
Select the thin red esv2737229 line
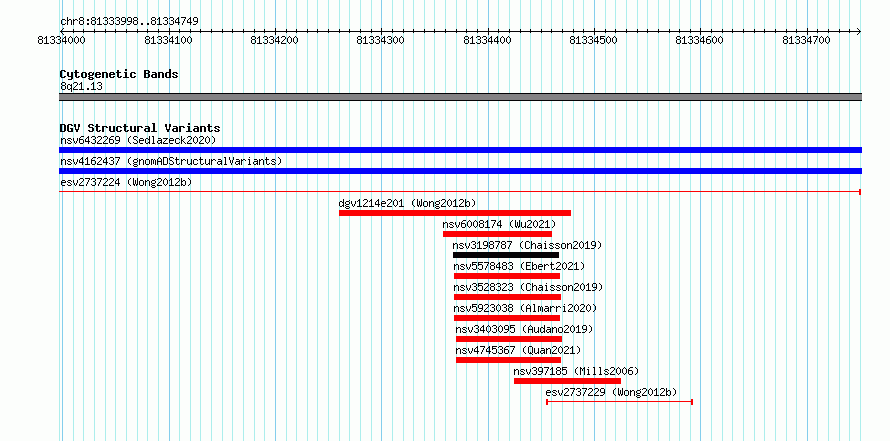point(619,402)
